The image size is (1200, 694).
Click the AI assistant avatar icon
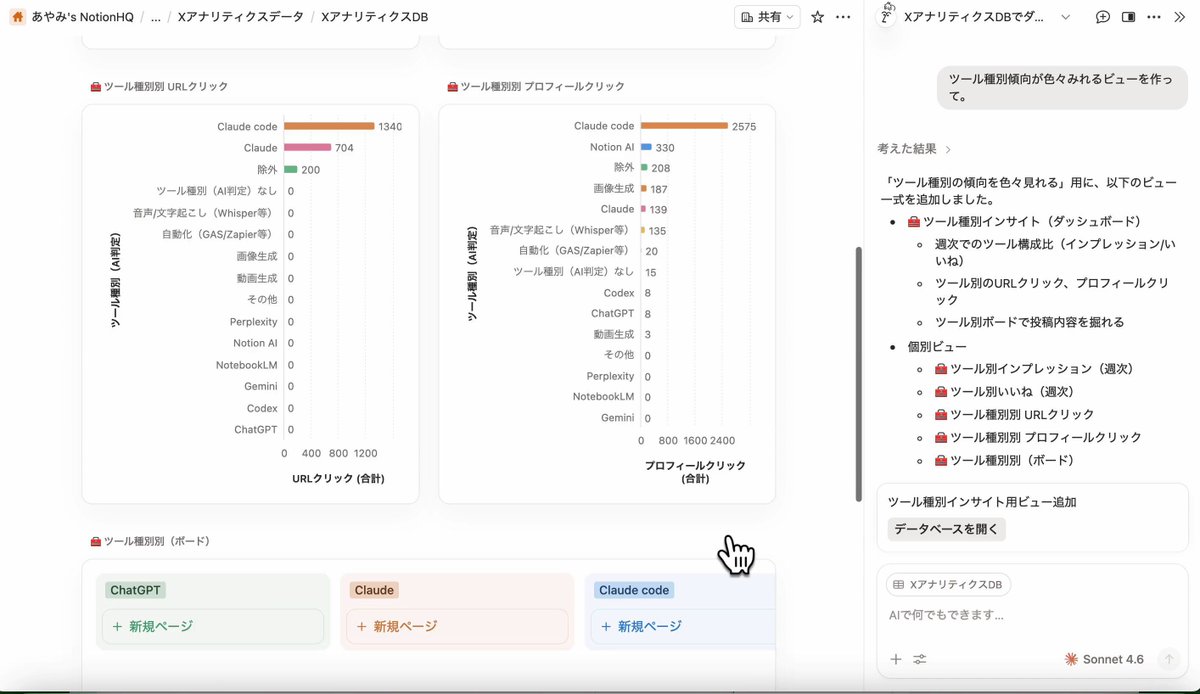click(885, 17)
